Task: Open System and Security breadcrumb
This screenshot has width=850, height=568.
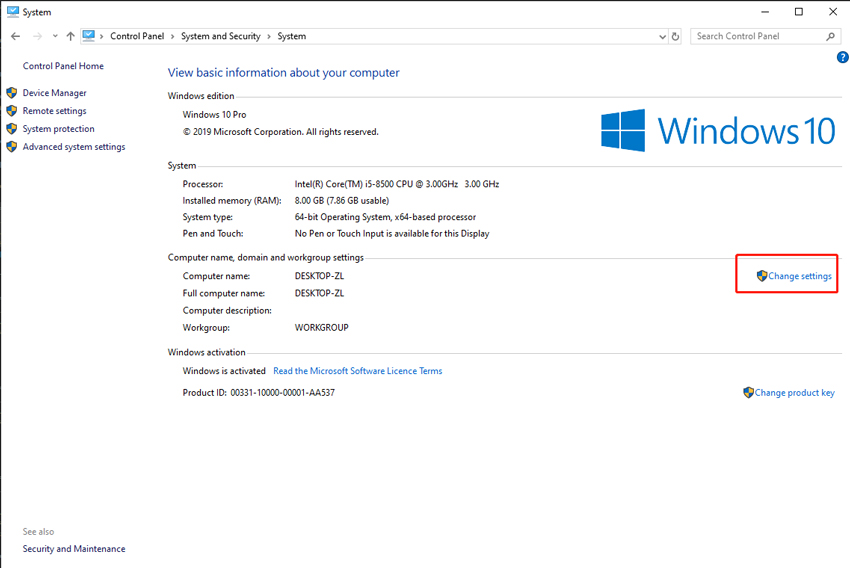Action: [221, 36]
